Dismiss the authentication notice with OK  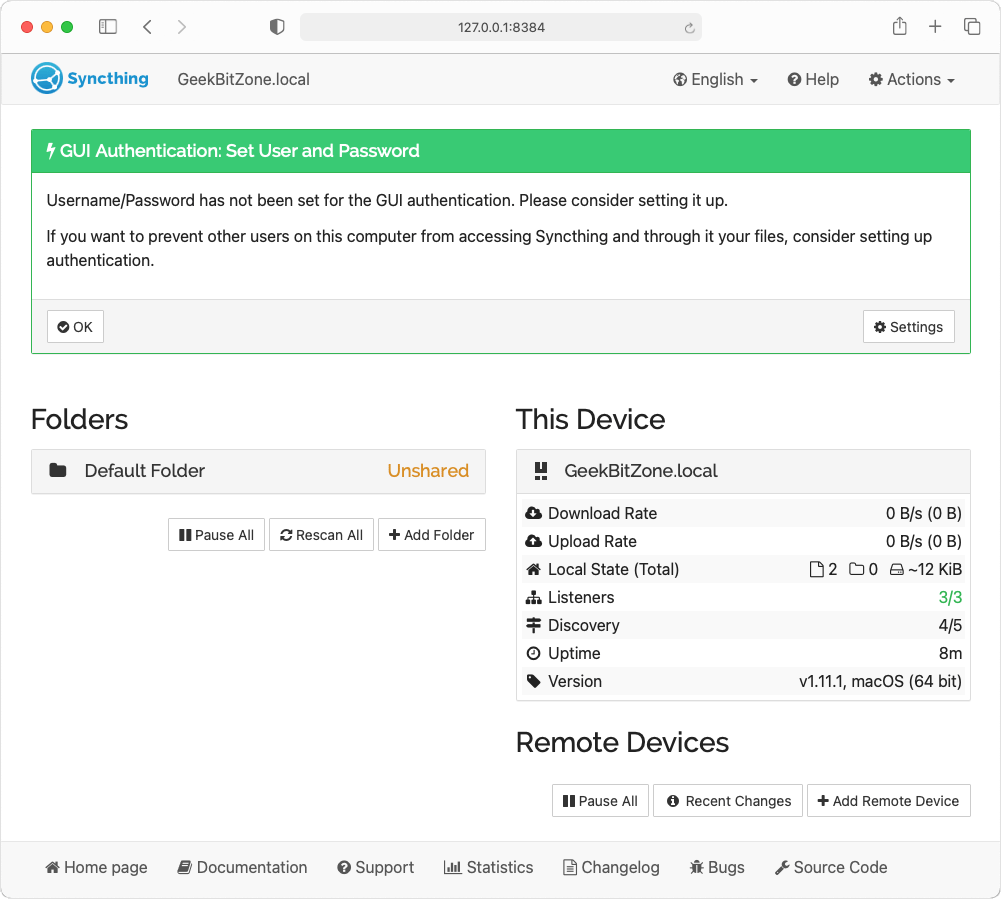75,326
